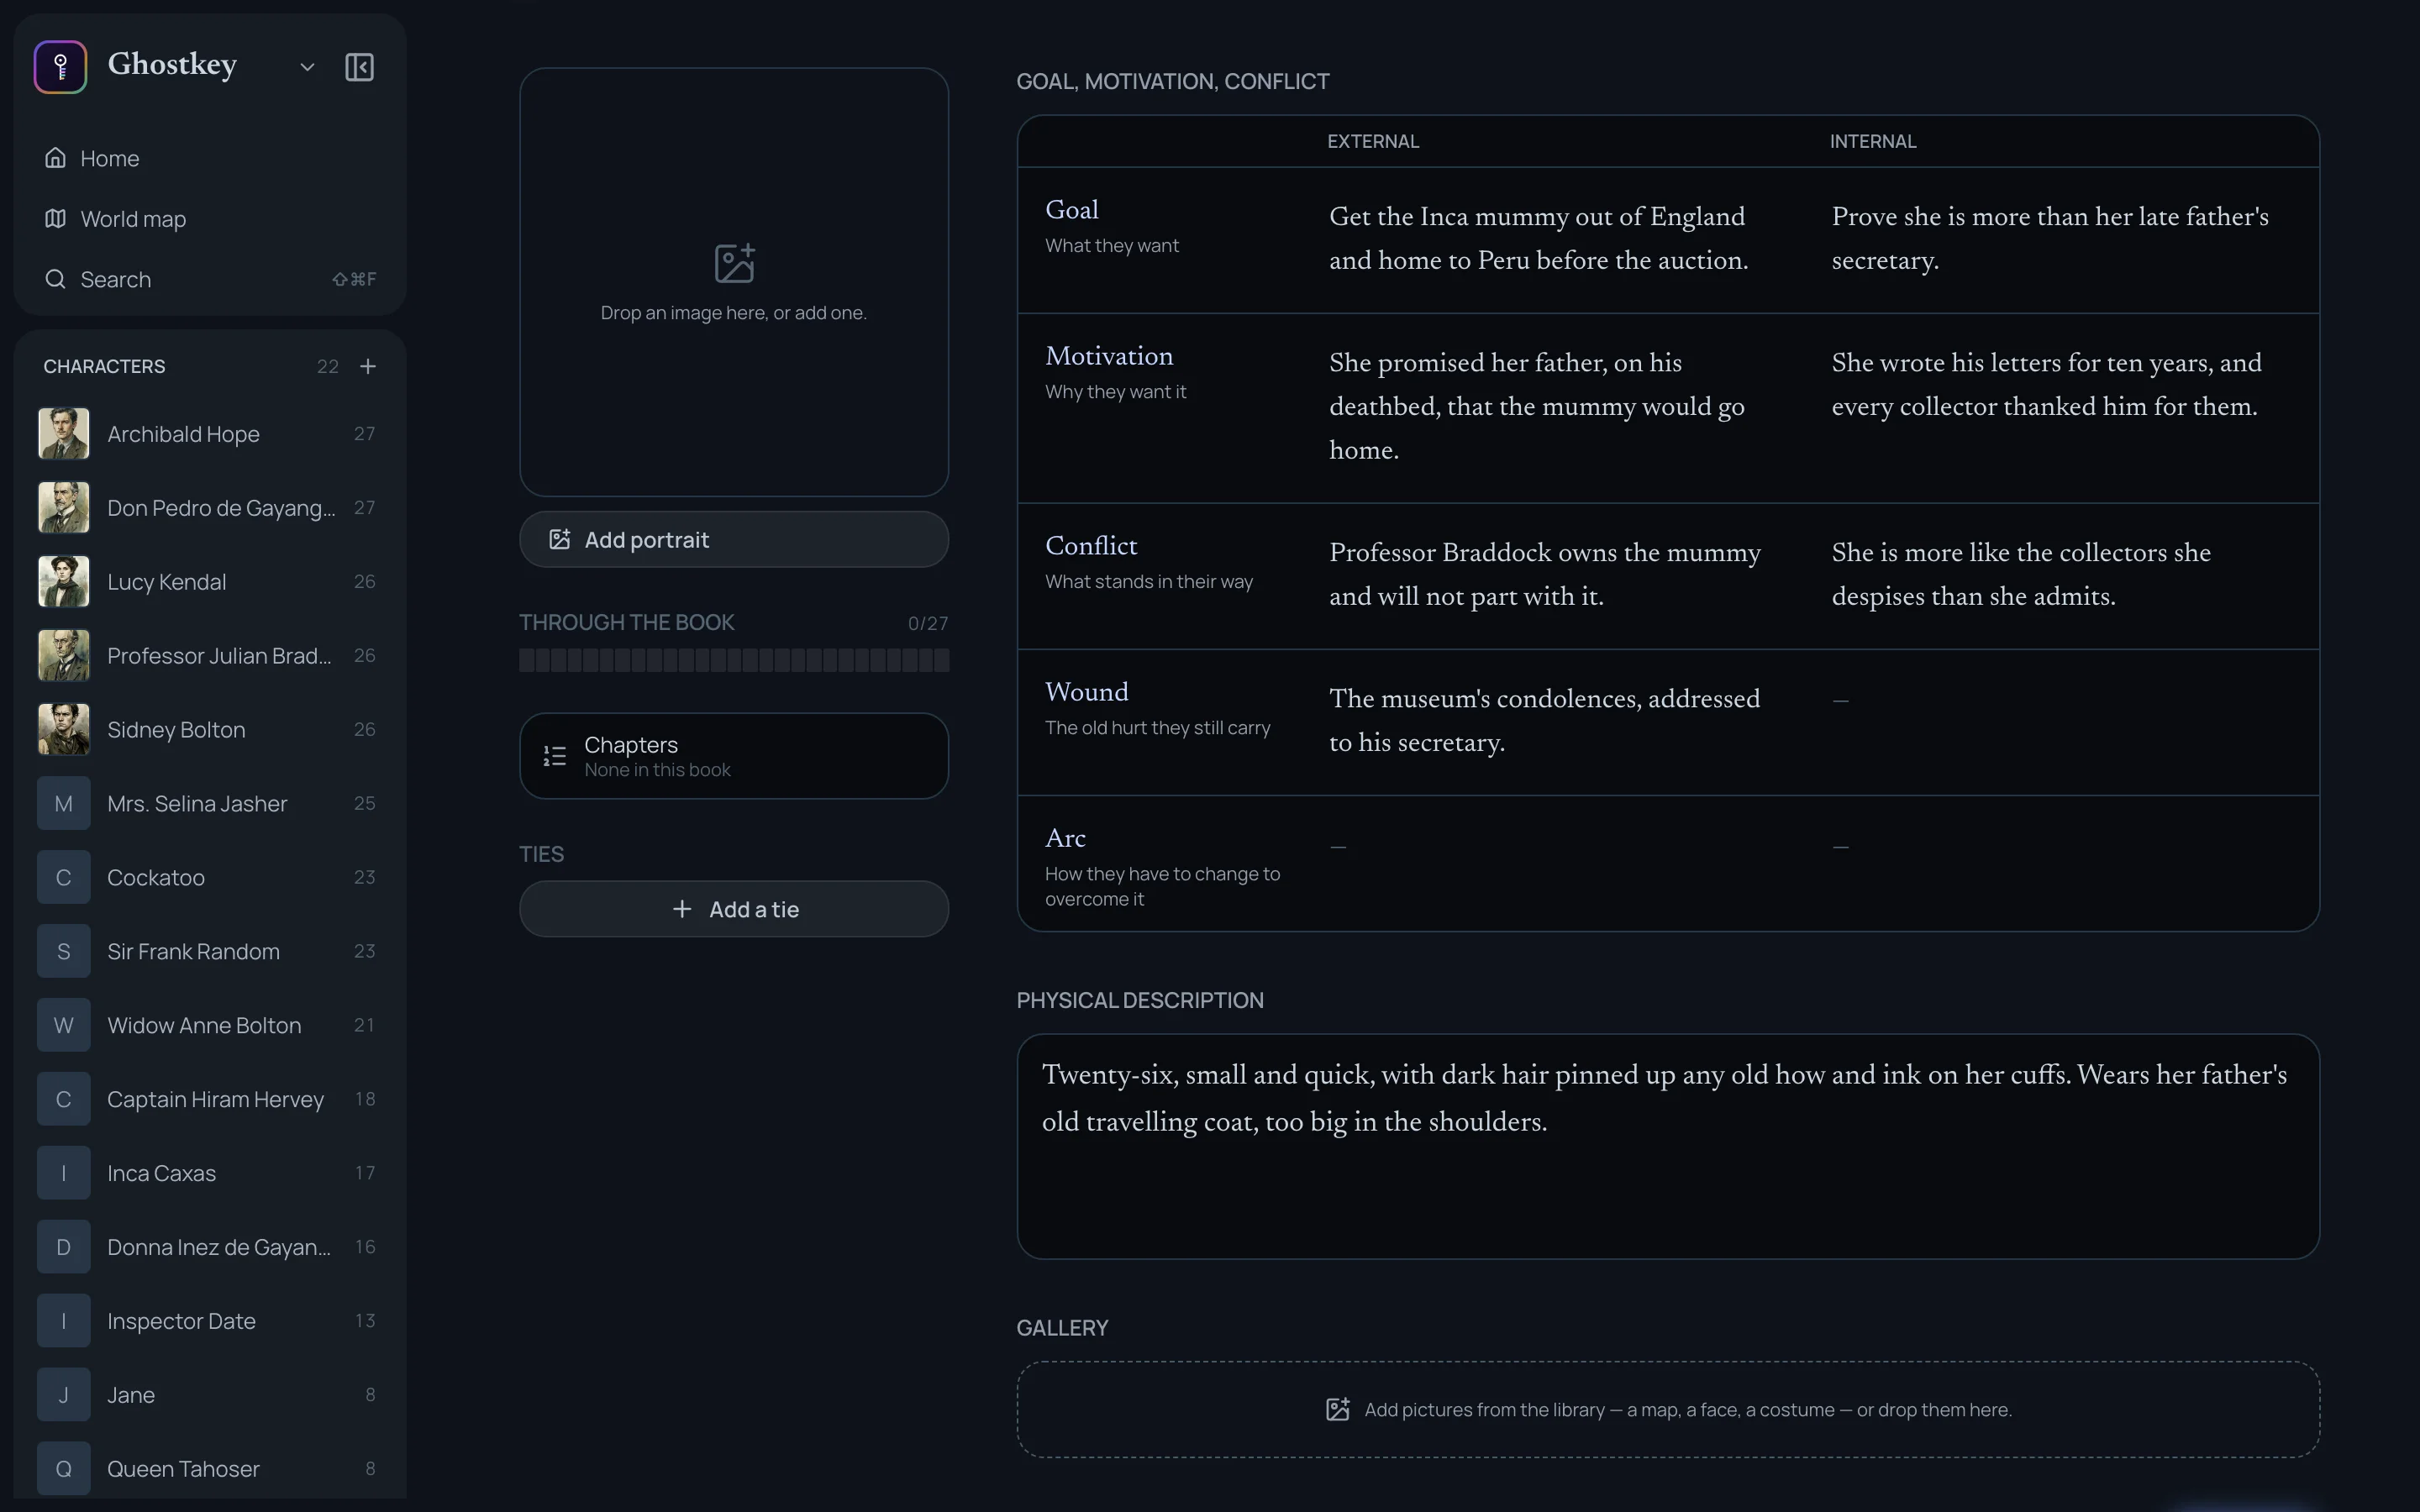Screen dimensions: 2420x1512
Task: Click the J avatar beside Jane
Action: (63, 1395)
